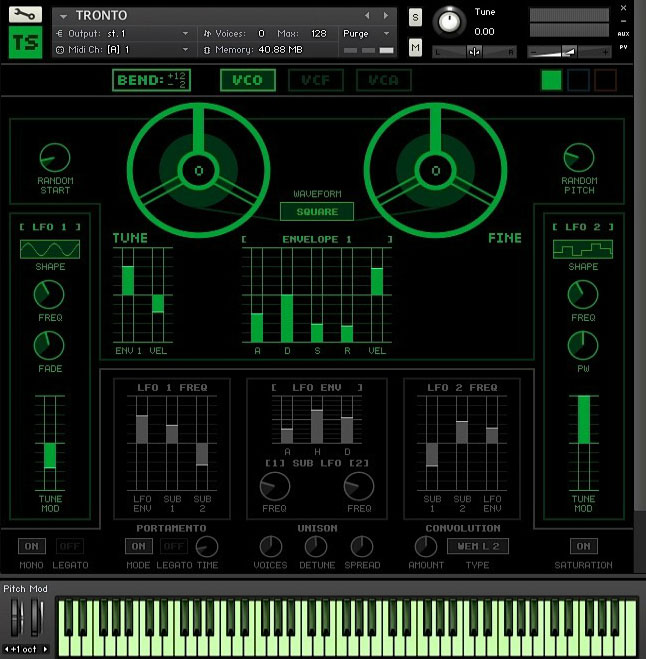Toggle the Saturation ON switch
Viewport: 646px width, 659px height.
pyautogui.click(x=583, y=546)
